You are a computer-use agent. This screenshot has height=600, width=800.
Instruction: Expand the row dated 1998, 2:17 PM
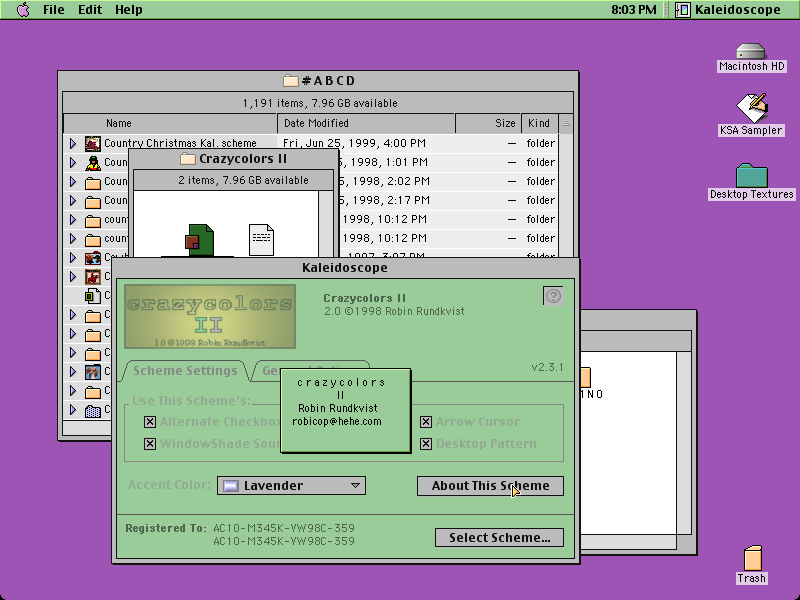[x=73, y=201]
